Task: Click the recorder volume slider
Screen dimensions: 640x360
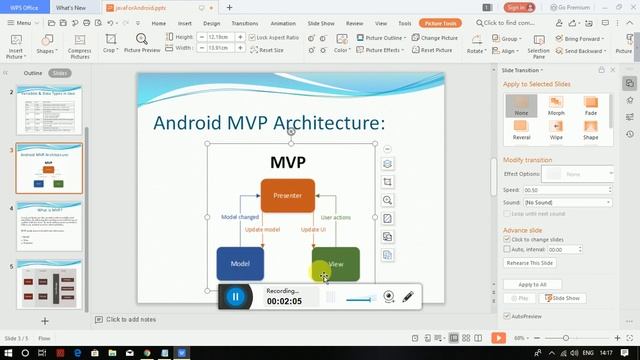Action: pyautogui.click(x=360, y=300)
